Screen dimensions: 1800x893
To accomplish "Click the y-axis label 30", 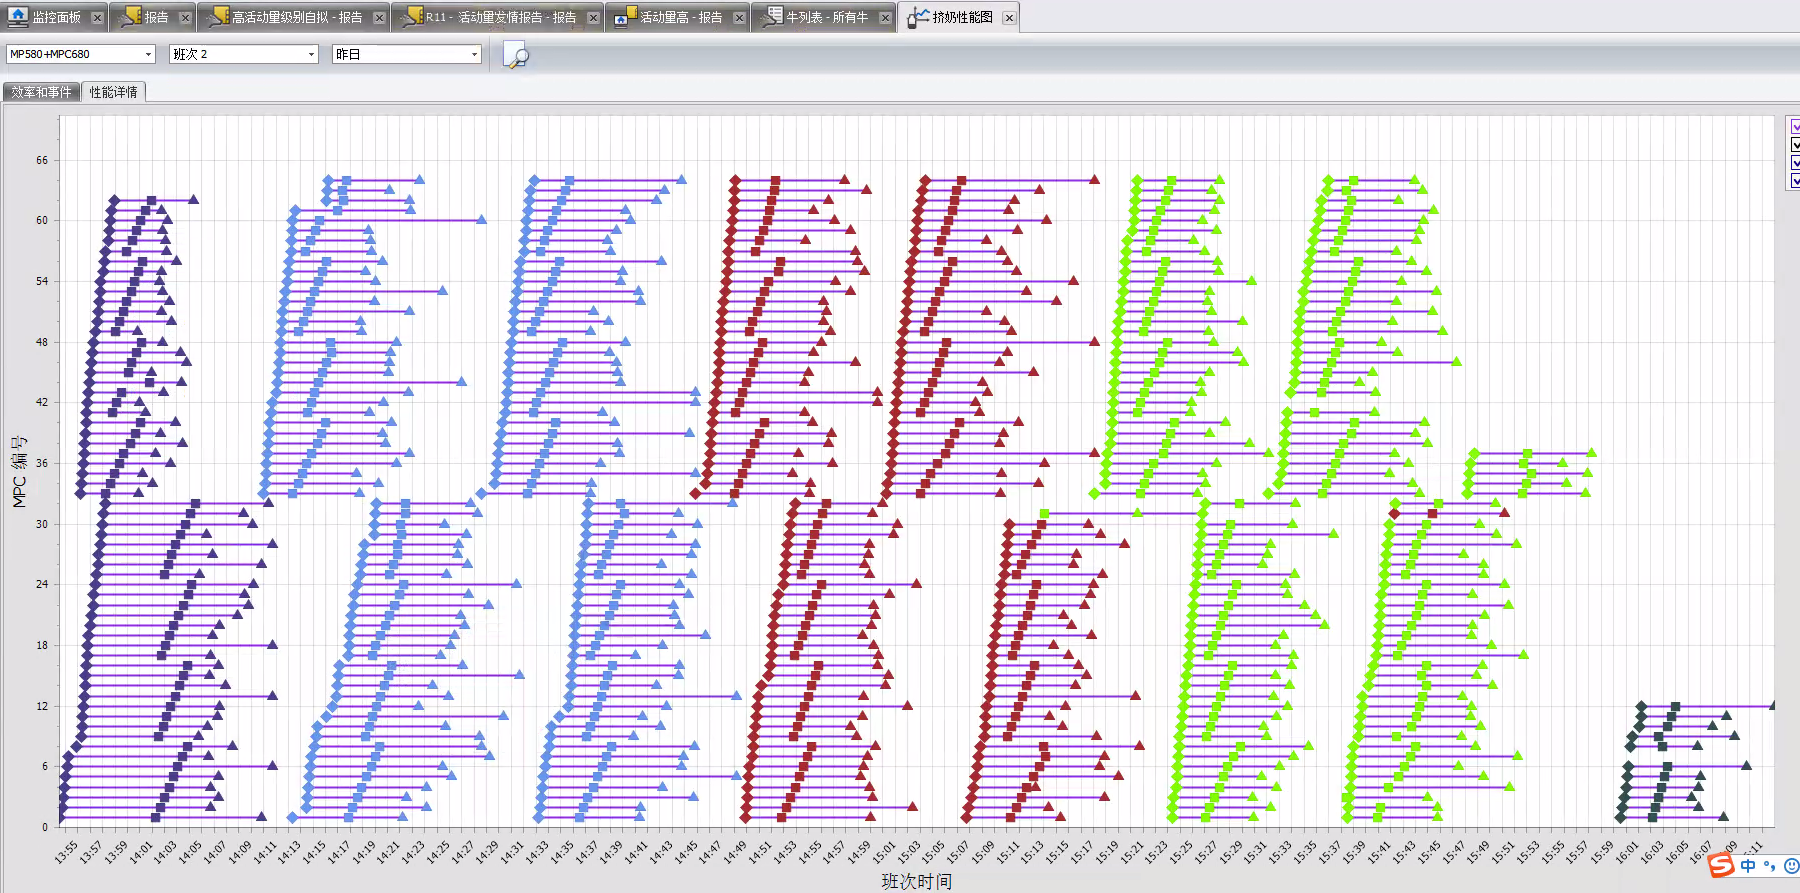I will point(42,524).
